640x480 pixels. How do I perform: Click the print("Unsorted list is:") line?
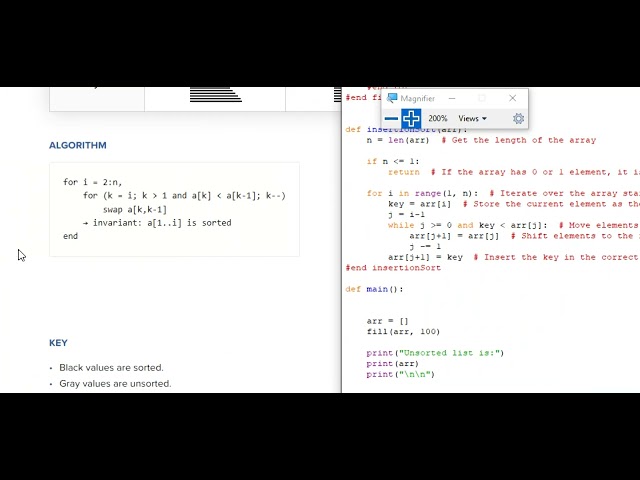[x=435, y=353]
